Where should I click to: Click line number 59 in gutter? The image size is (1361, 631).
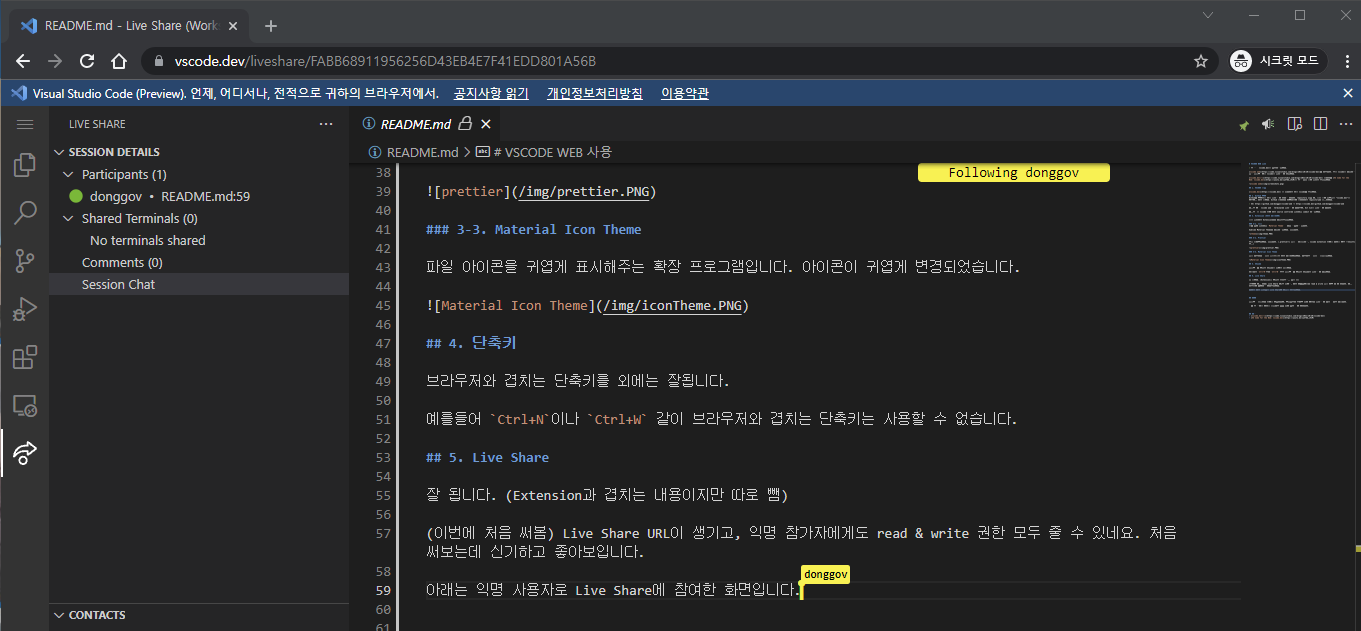[x=382, y=590]
